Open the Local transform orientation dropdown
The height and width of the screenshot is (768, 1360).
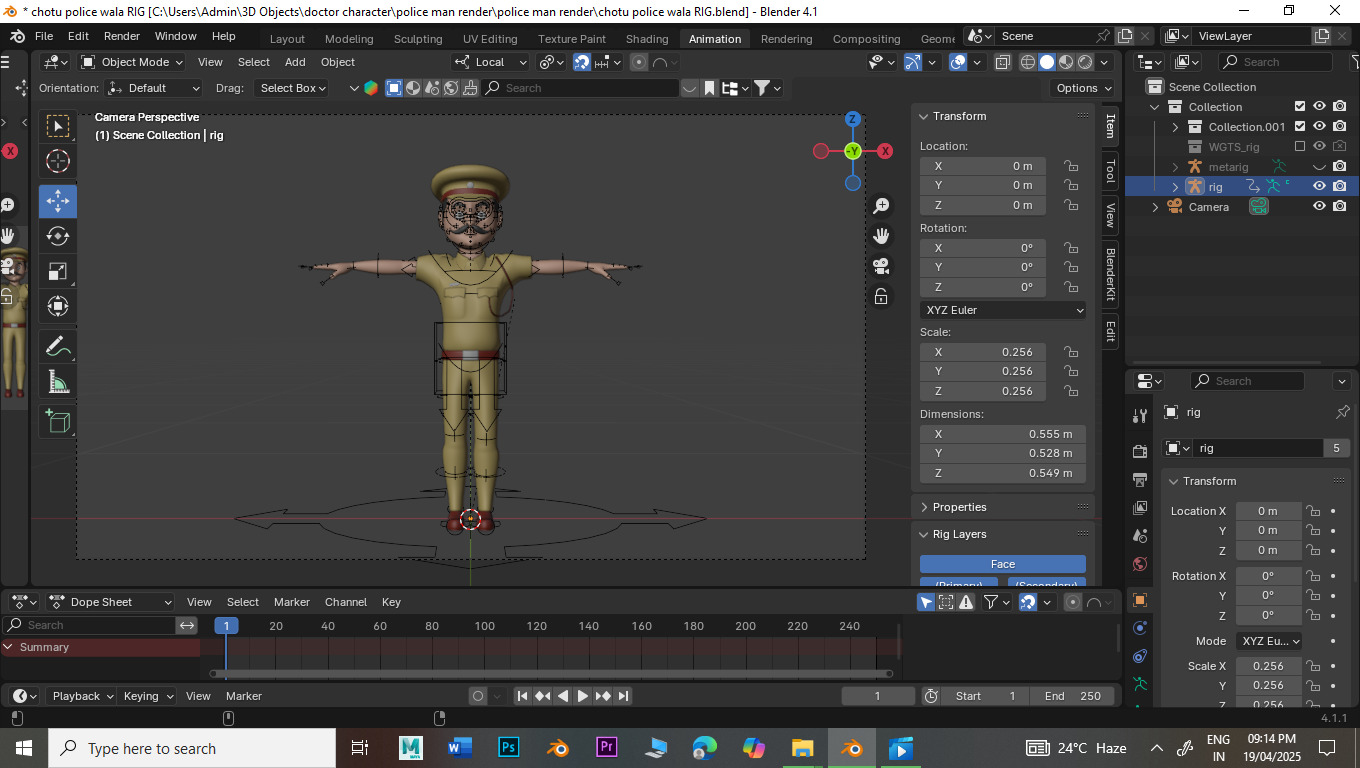490,62
